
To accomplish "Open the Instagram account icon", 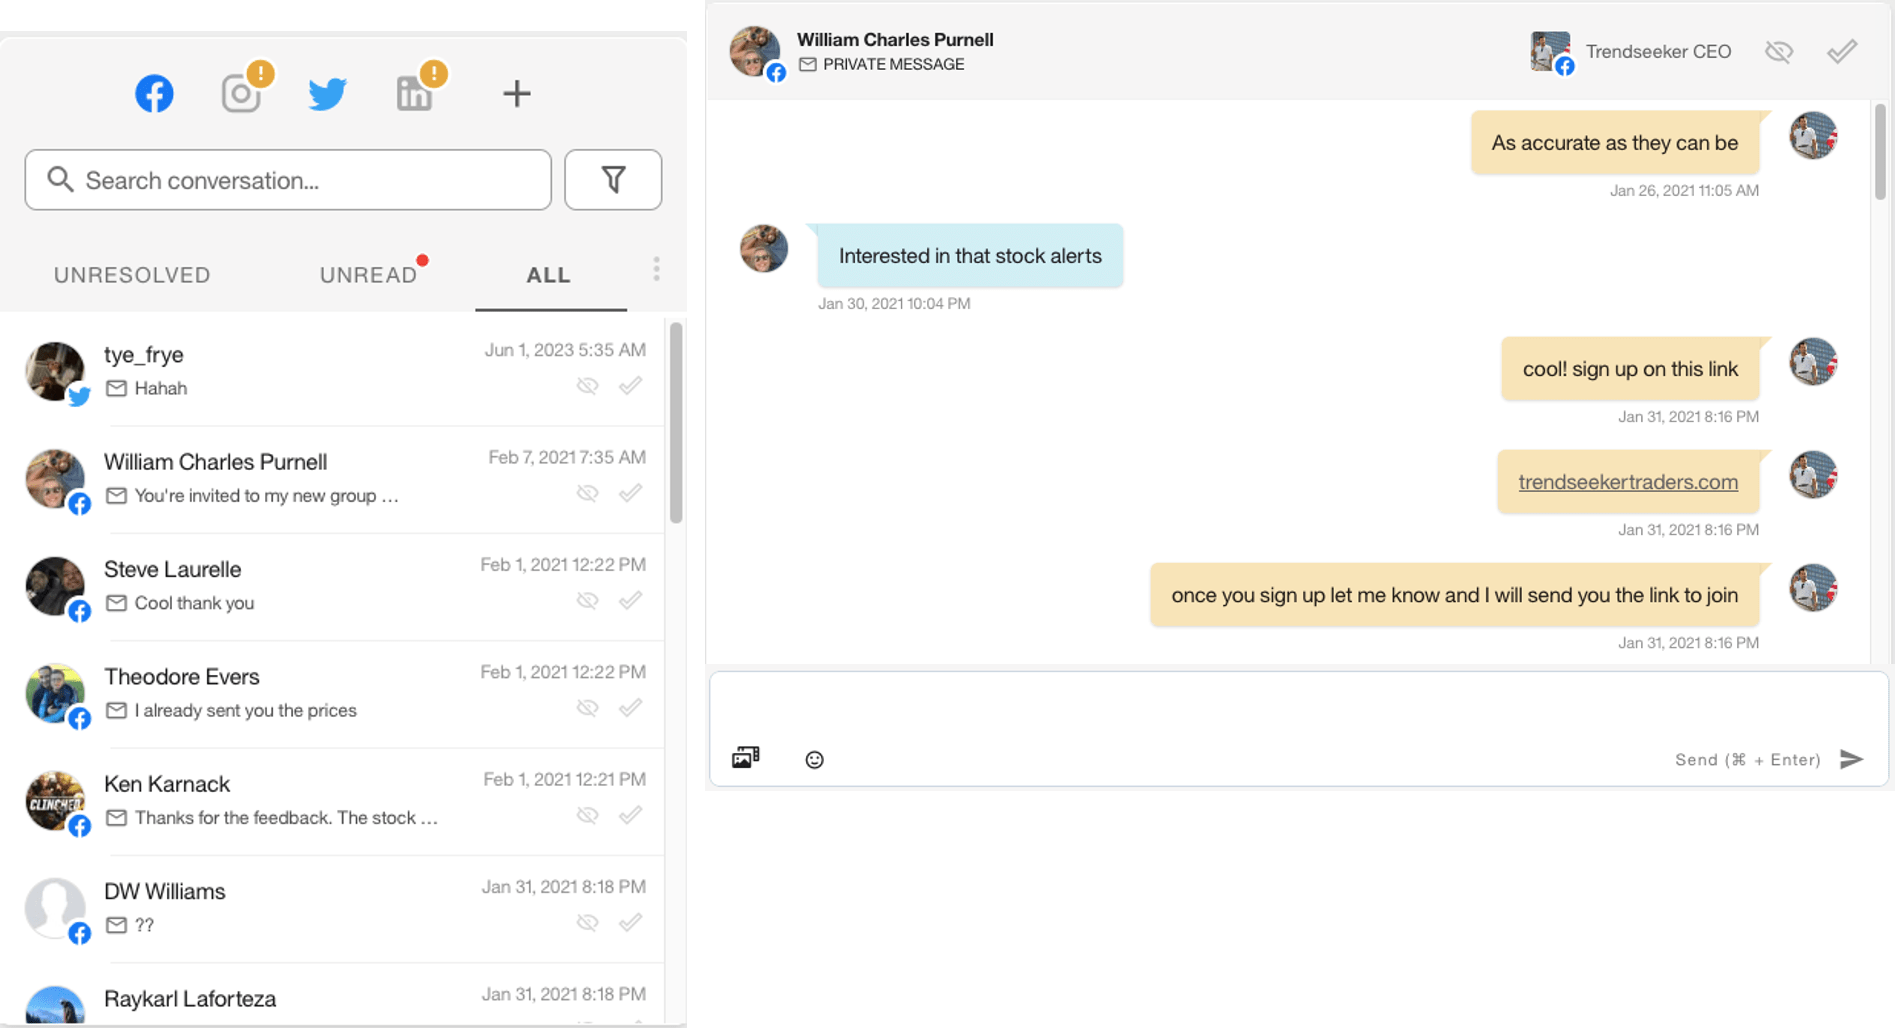I will pos(241,93).
